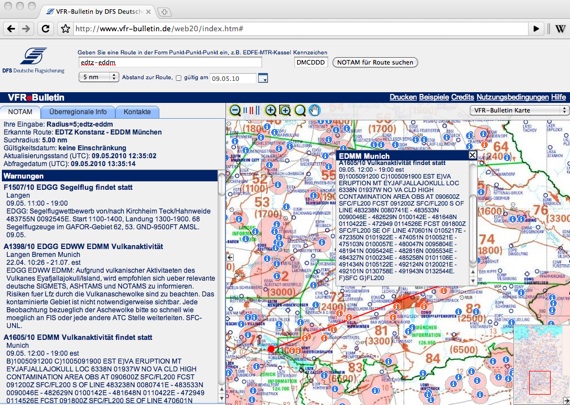Screen dimensions: 570x405
Task: Click 'Erkannte Route: EDTZ Konstanz - EDDM München' line
Action: pyautogui.click(x=83, y=132)
